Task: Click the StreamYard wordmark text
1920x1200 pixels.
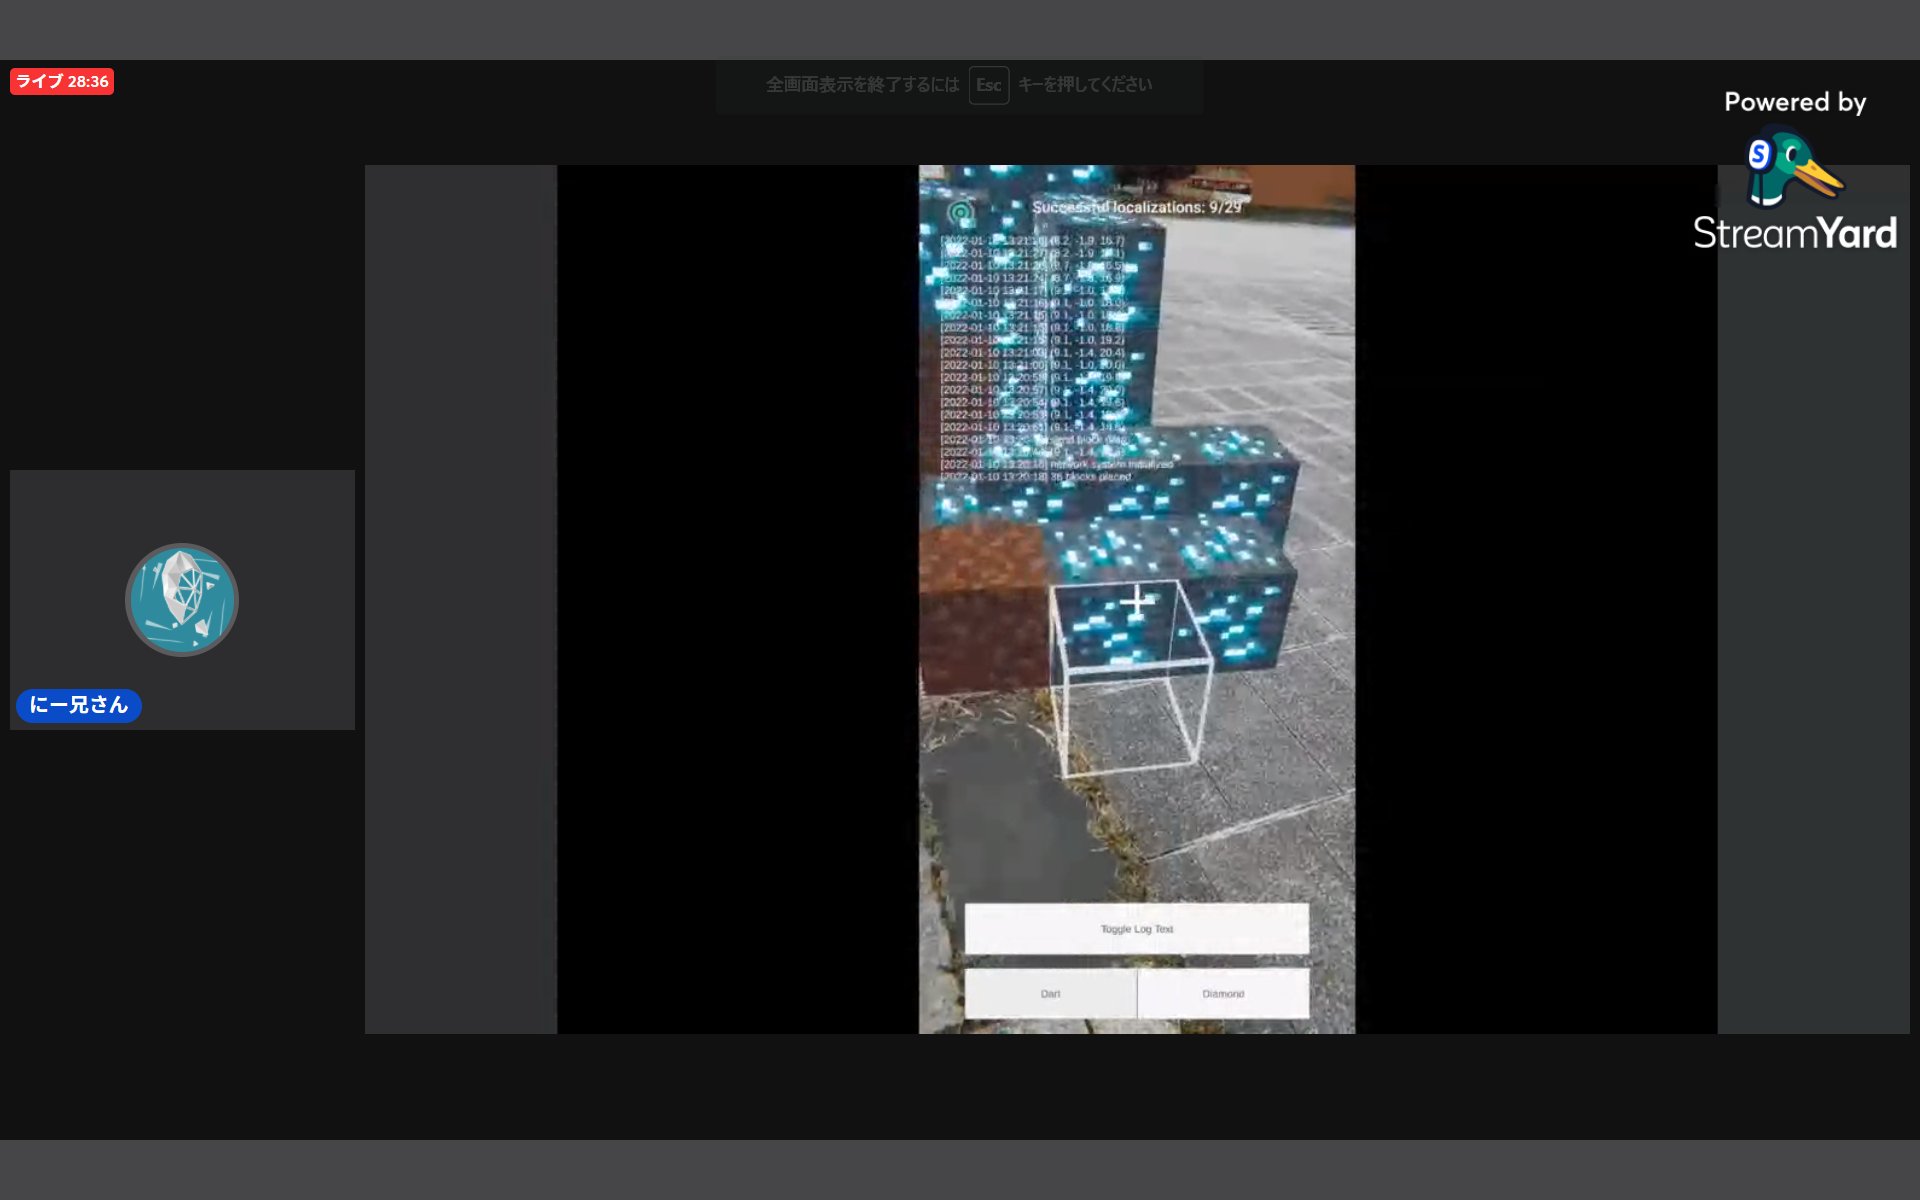Action: coord(1795,233)
